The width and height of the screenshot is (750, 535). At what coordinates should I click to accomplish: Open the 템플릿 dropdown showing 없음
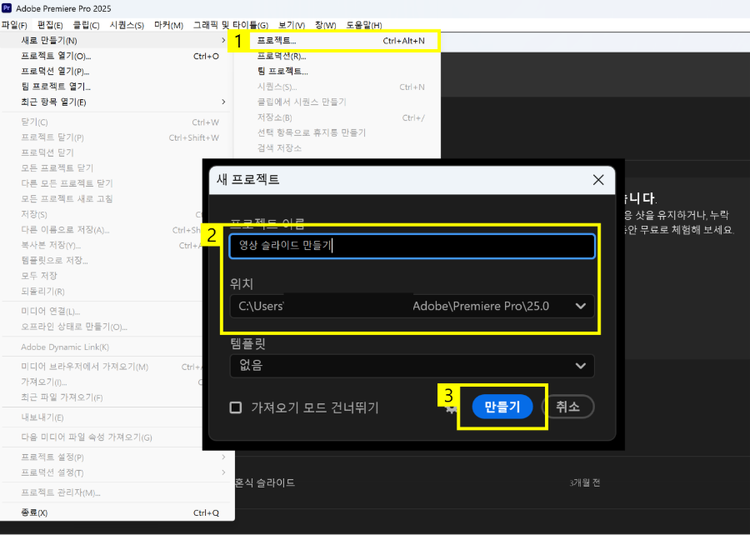pyautogui.click(x=412, y=366)
